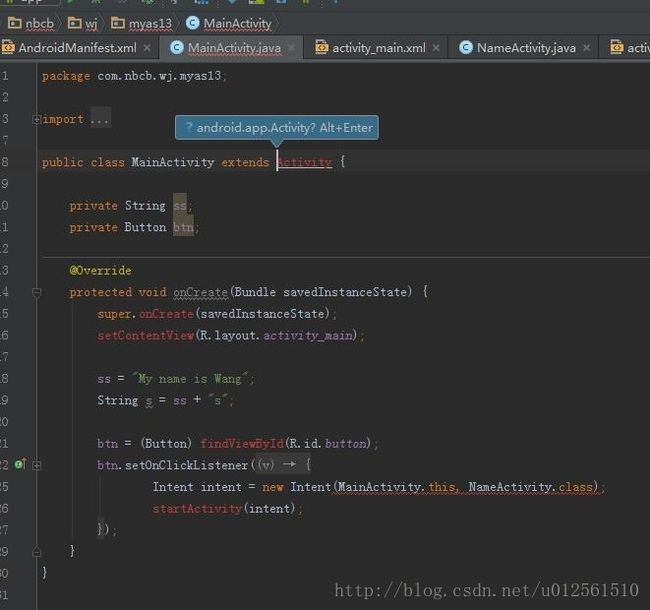The image size is (650, 610).
Task: Click the @Override annotation
Action: coord(100,271)
